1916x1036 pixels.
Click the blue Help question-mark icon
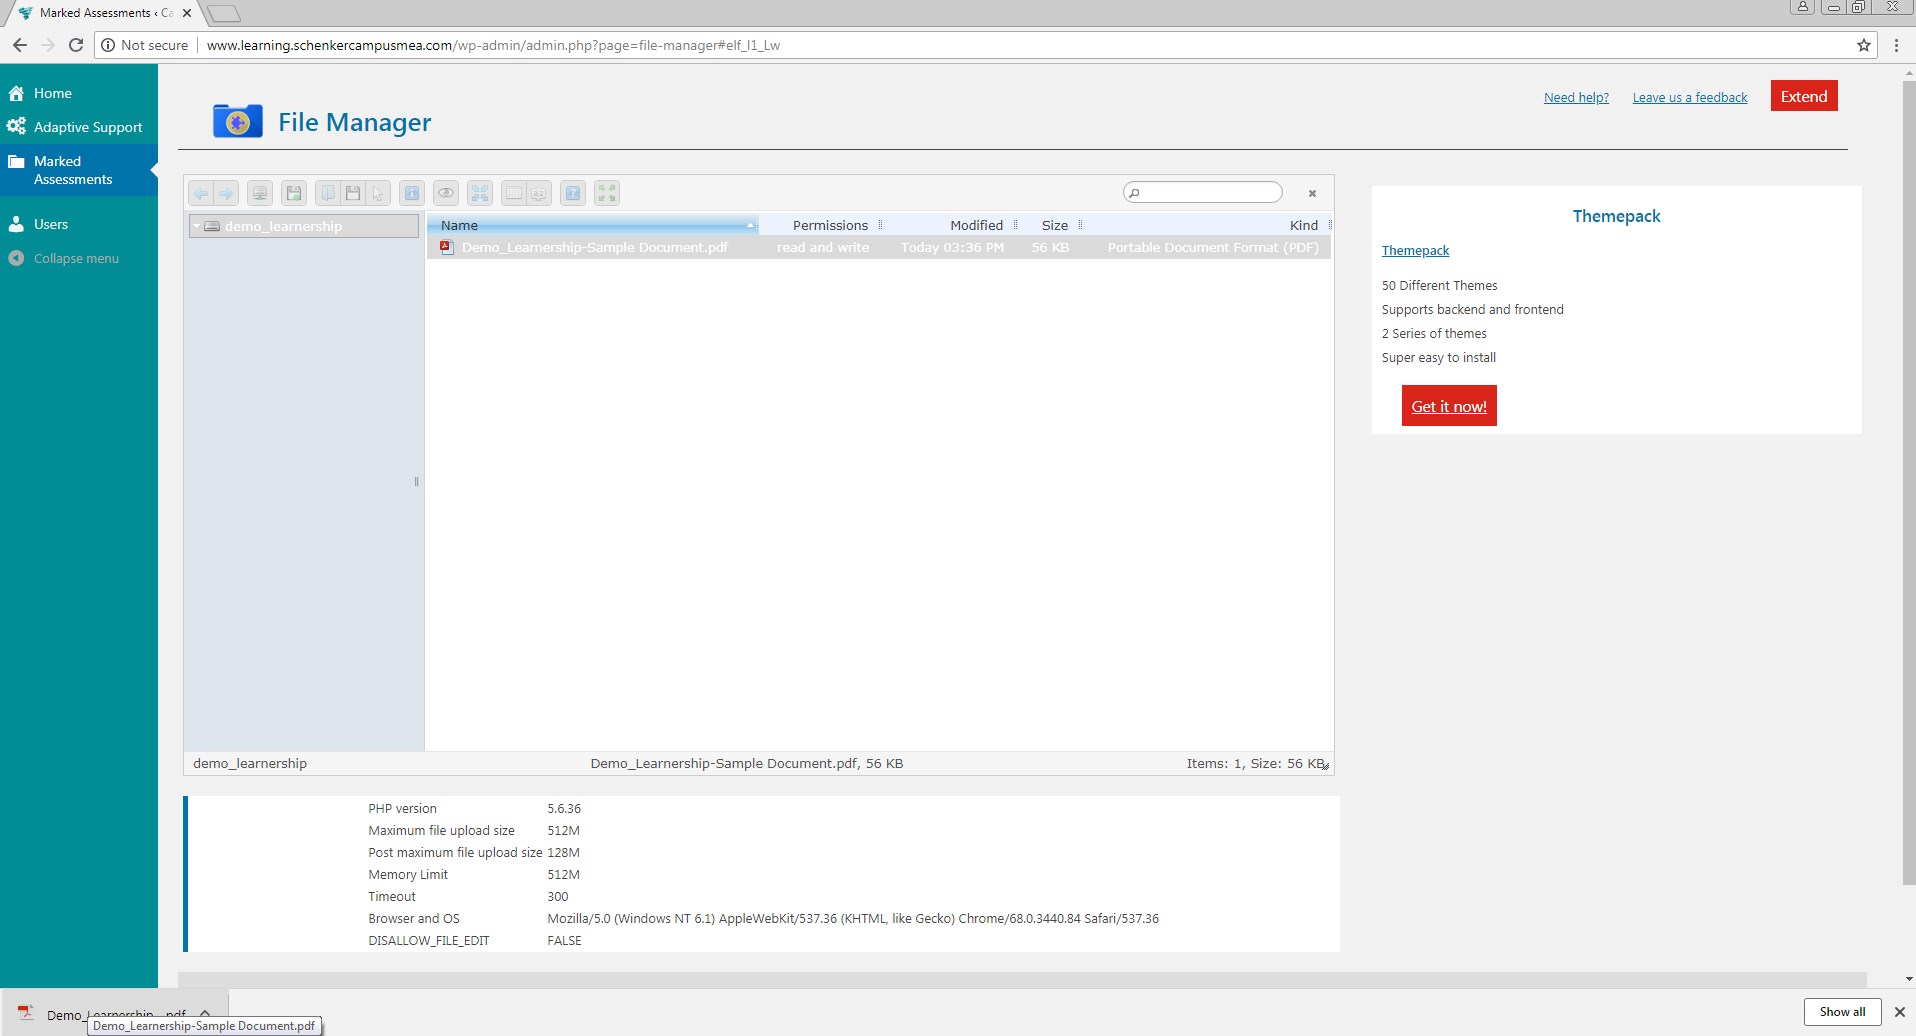point(573,193)
